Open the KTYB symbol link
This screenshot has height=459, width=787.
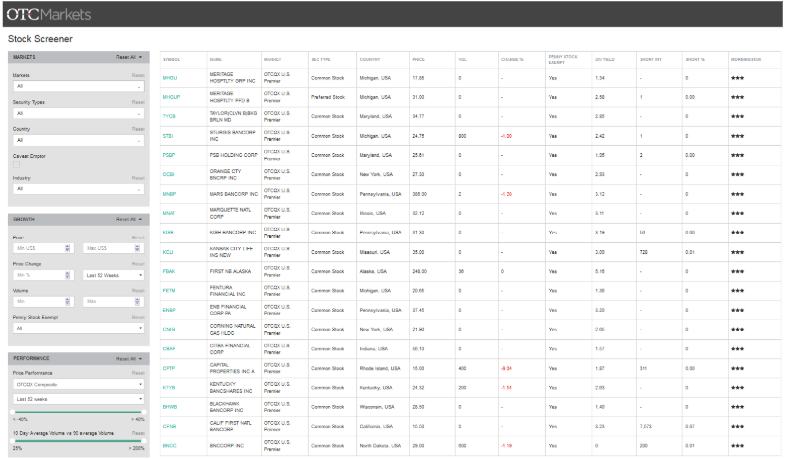click(169, 388)
